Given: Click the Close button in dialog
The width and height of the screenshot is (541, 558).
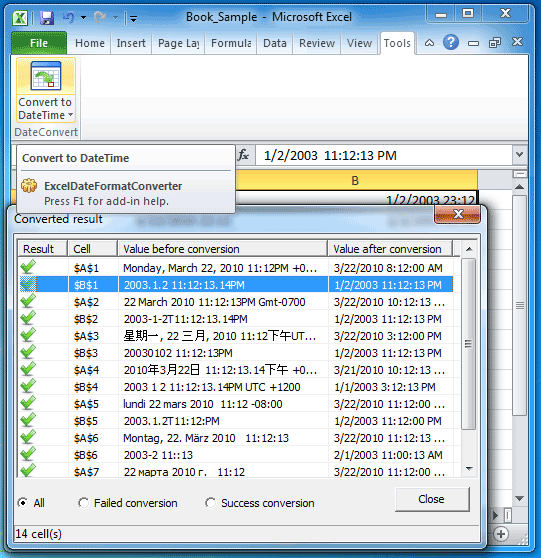Looking at the screenshot, I should pyautogui.click(x=432, y=499).
